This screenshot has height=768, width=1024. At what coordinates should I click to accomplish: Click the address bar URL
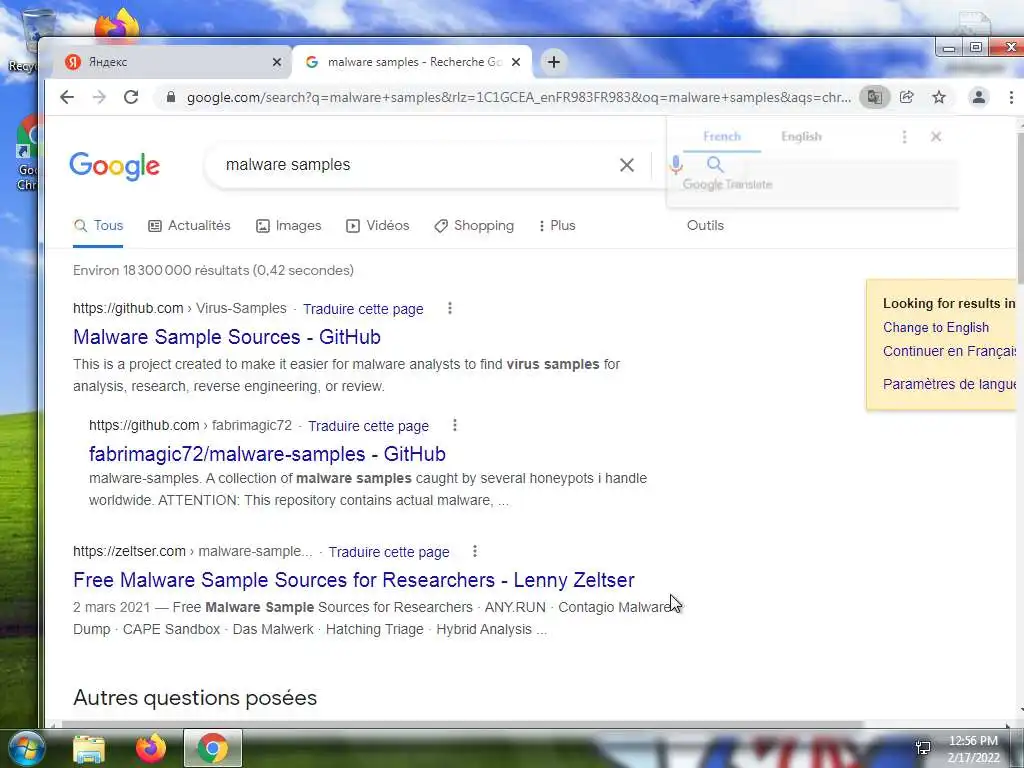[519, 97]
